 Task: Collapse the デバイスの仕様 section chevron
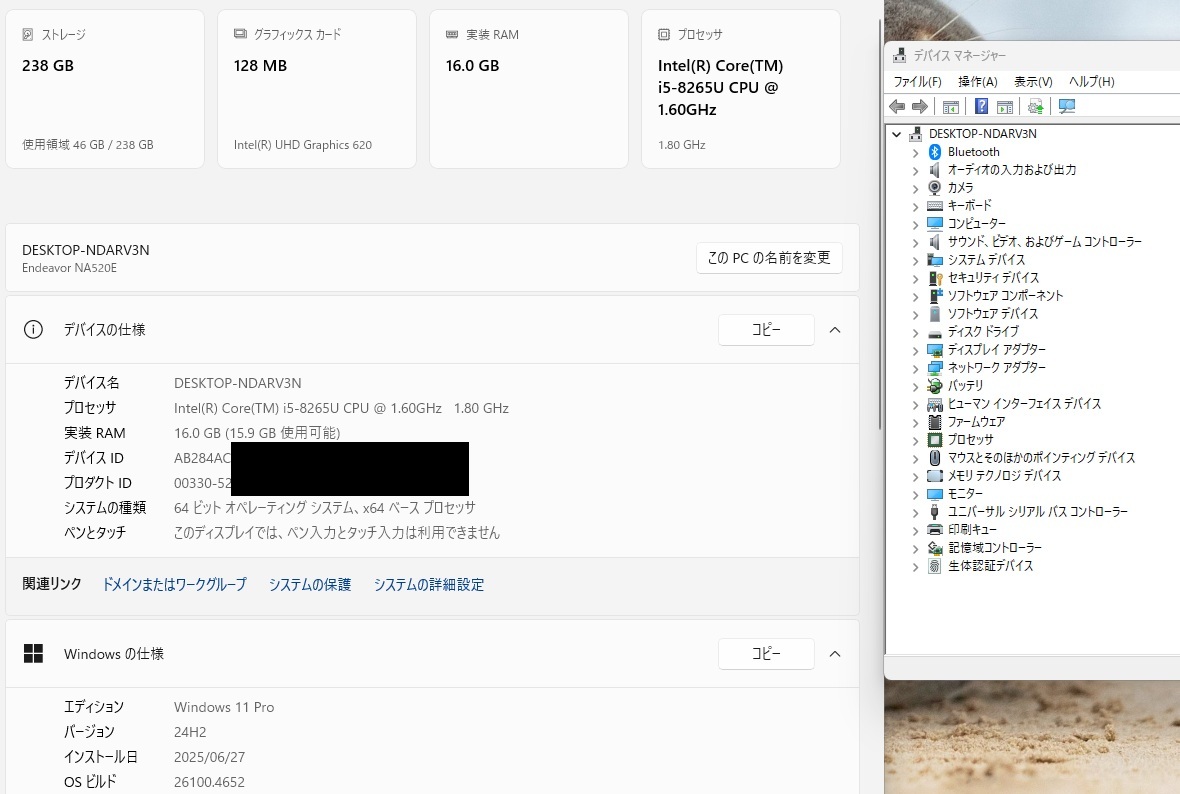[835, 330]
